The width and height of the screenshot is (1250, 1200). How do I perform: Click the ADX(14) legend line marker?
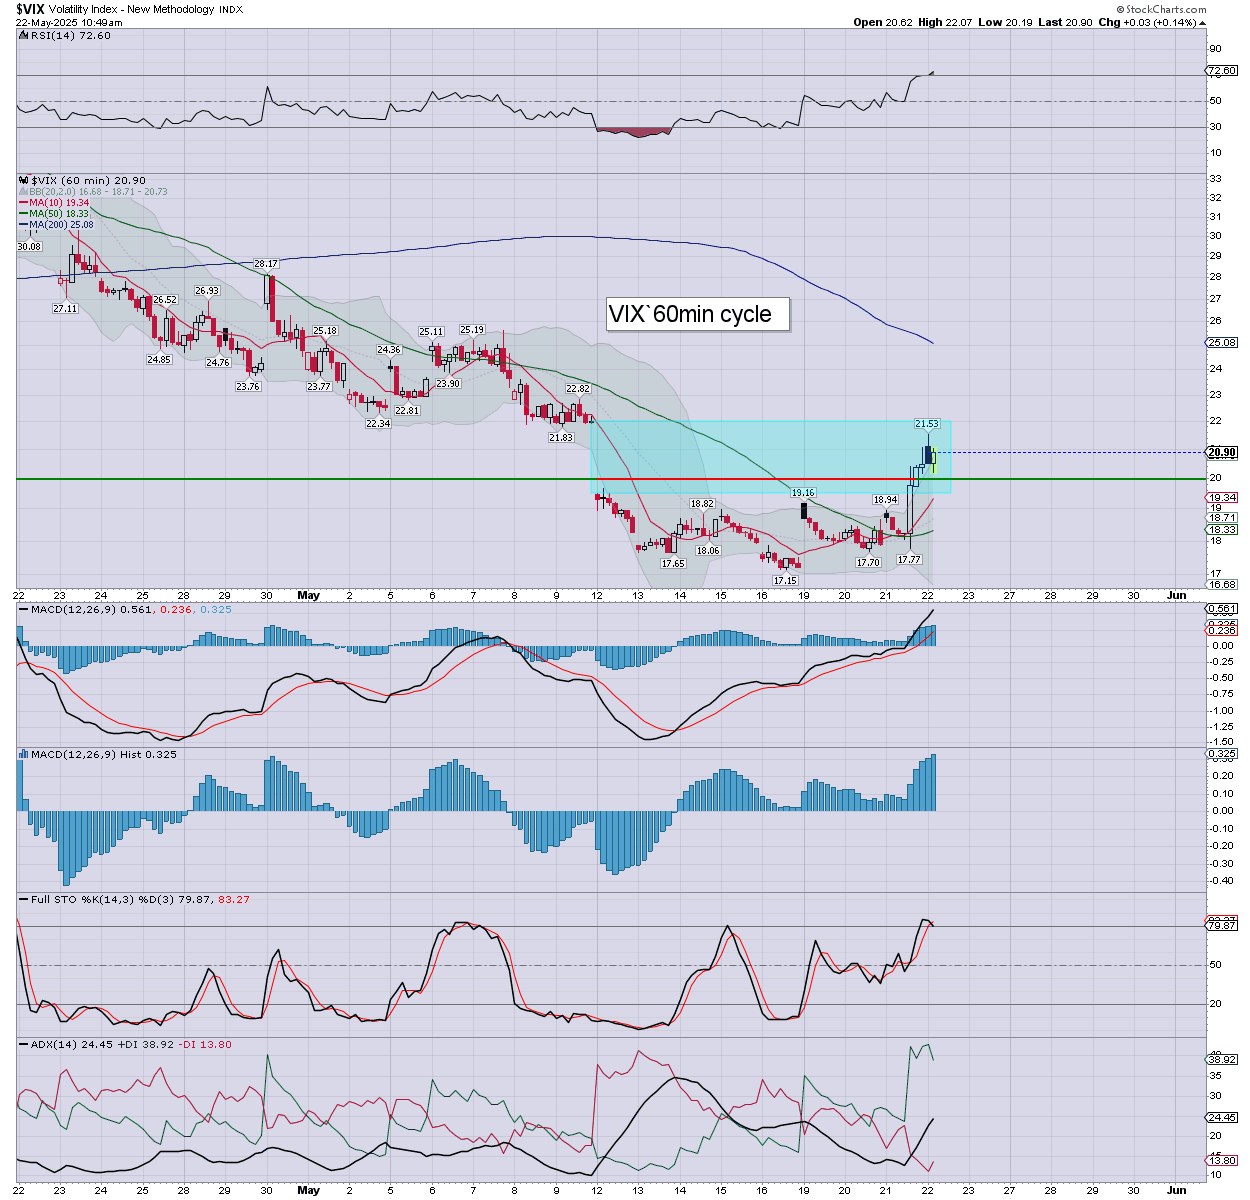point(23,1044)
